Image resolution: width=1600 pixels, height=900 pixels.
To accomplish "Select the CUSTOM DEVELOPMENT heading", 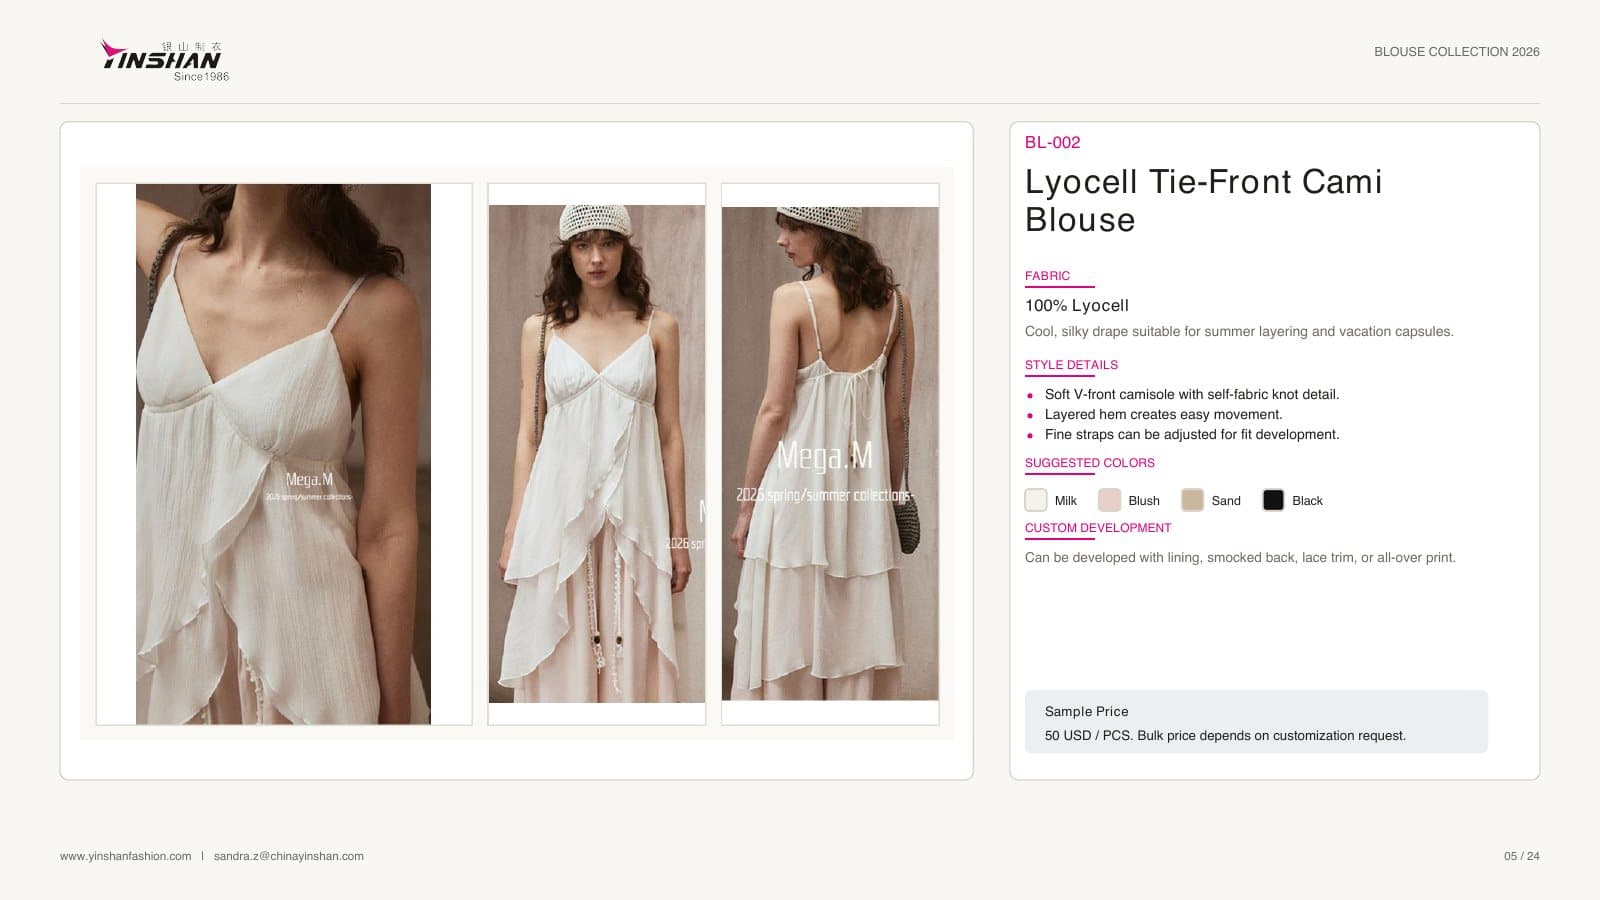I will (x=1098, y=528).
